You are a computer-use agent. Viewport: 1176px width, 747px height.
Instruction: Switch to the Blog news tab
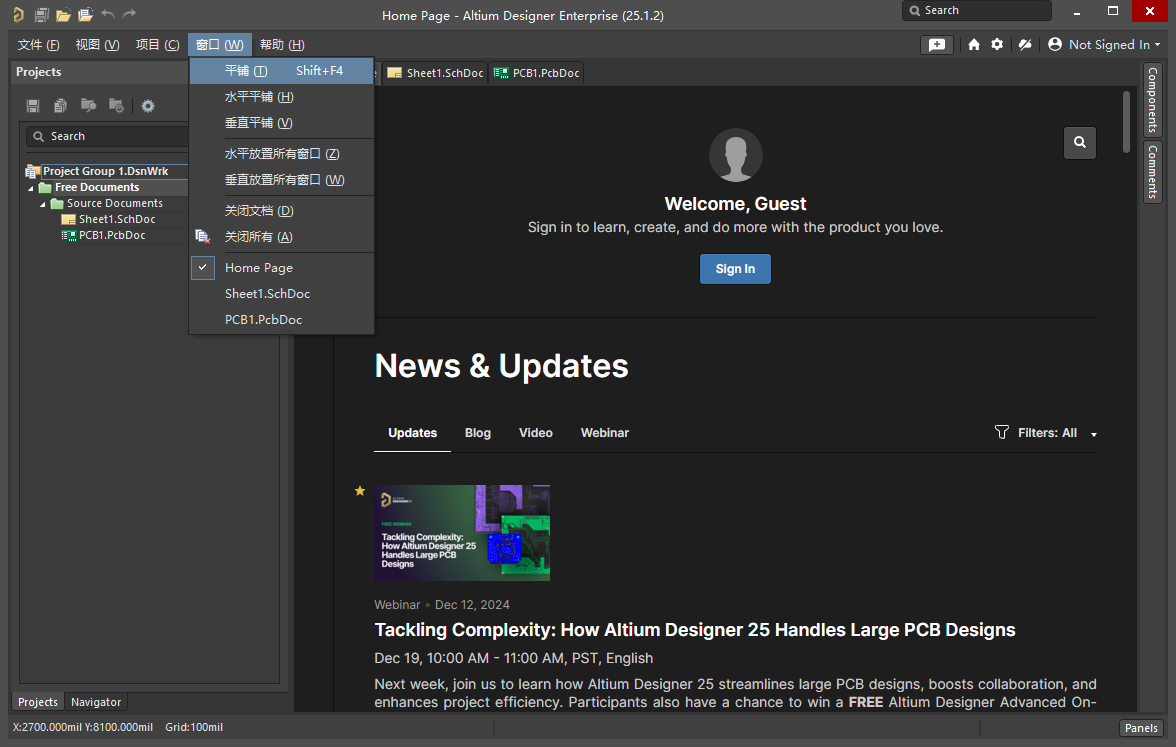click(478, 433)
